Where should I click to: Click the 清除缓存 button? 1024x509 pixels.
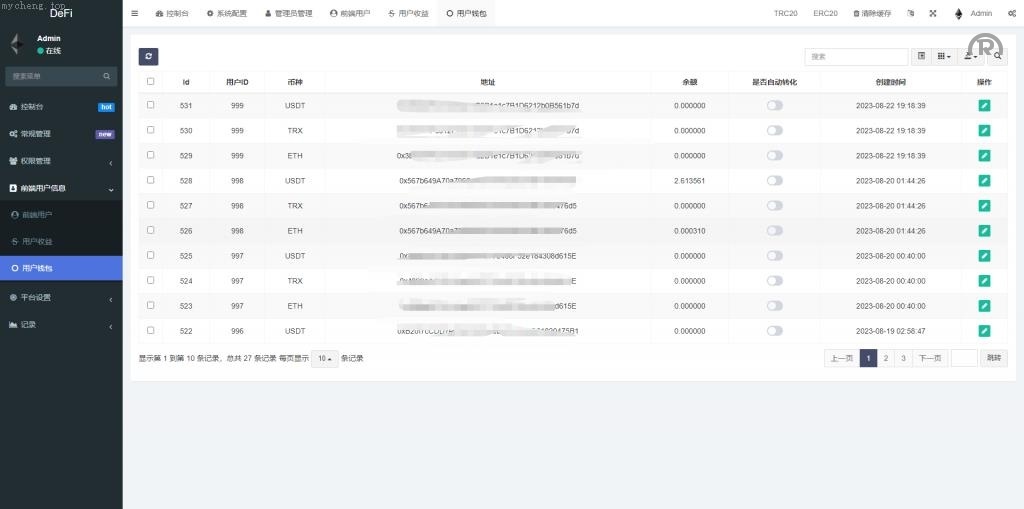[872, 13]
